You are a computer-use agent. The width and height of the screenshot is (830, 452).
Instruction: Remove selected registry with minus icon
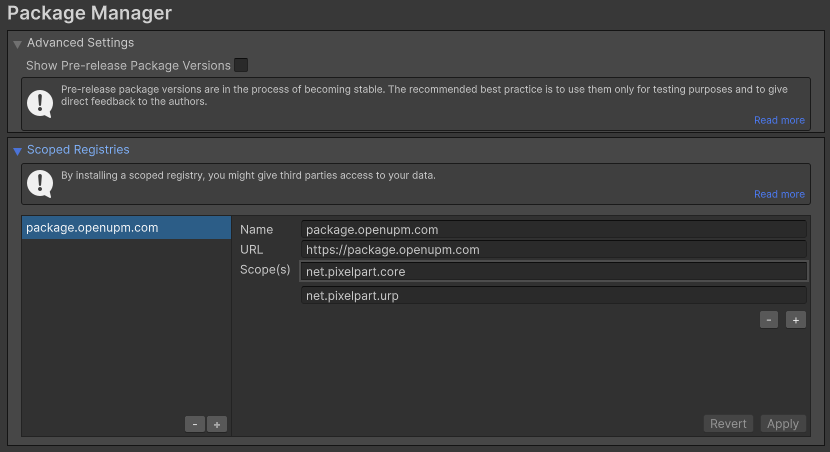[195, 424]
